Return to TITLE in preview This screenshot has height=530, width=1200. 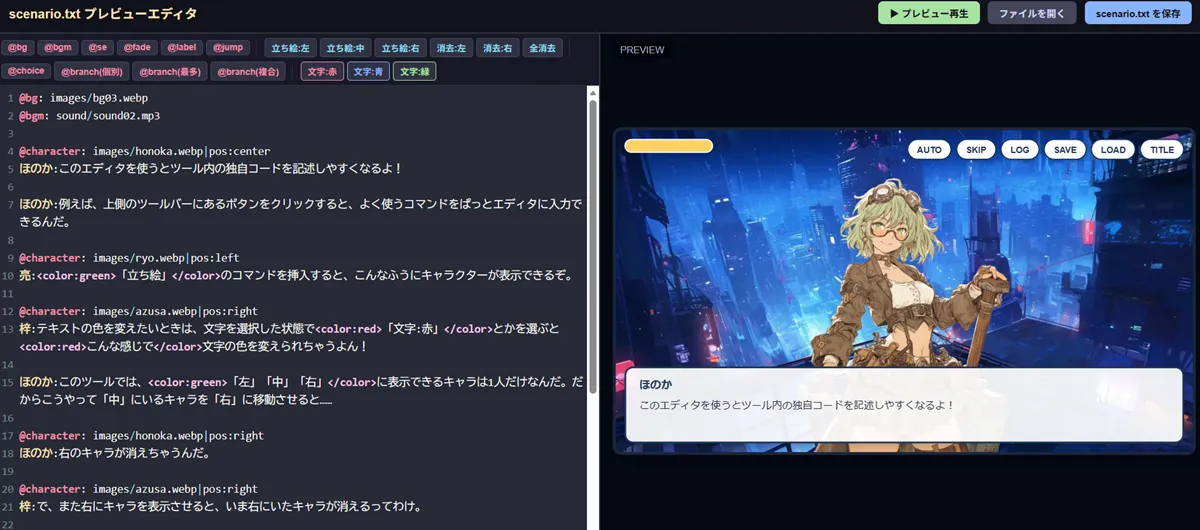[x=1162, y=150]
